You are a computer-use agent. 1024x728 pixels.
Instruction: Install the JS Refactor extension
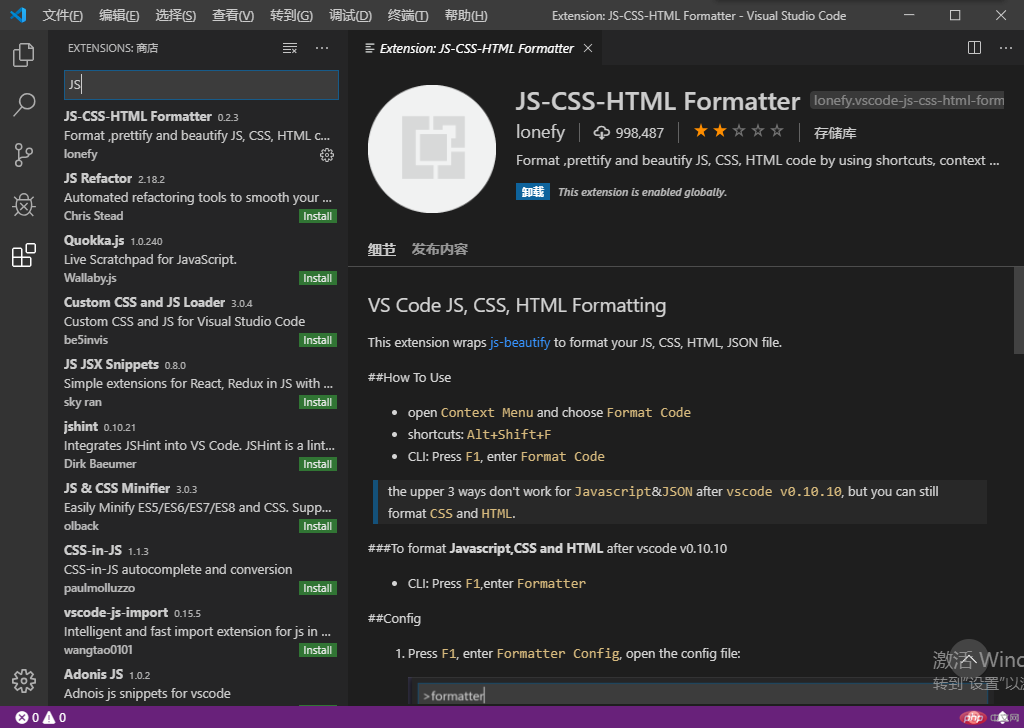tap(318, 216)
